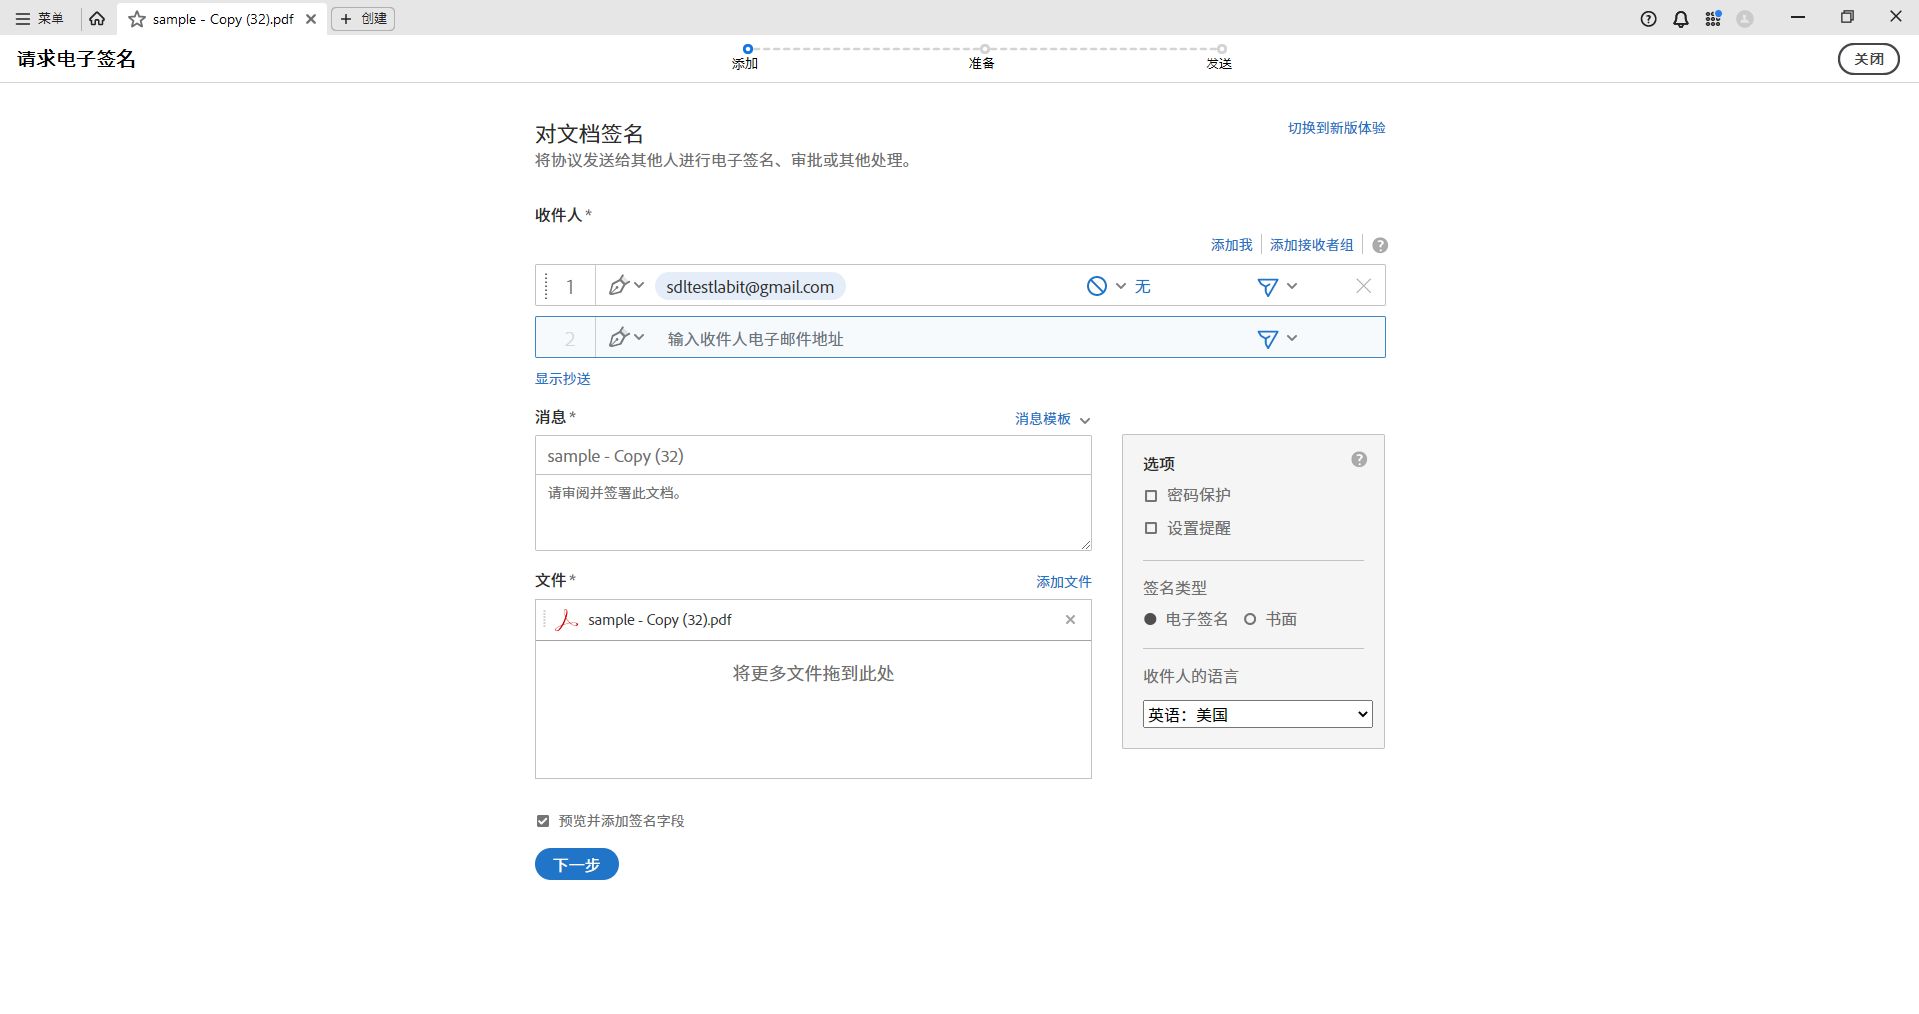The height and width of the screenshot is (1014, 1919).
Task: Open the 收件人的语言 language dropdown
Action: coord(1256,713)
